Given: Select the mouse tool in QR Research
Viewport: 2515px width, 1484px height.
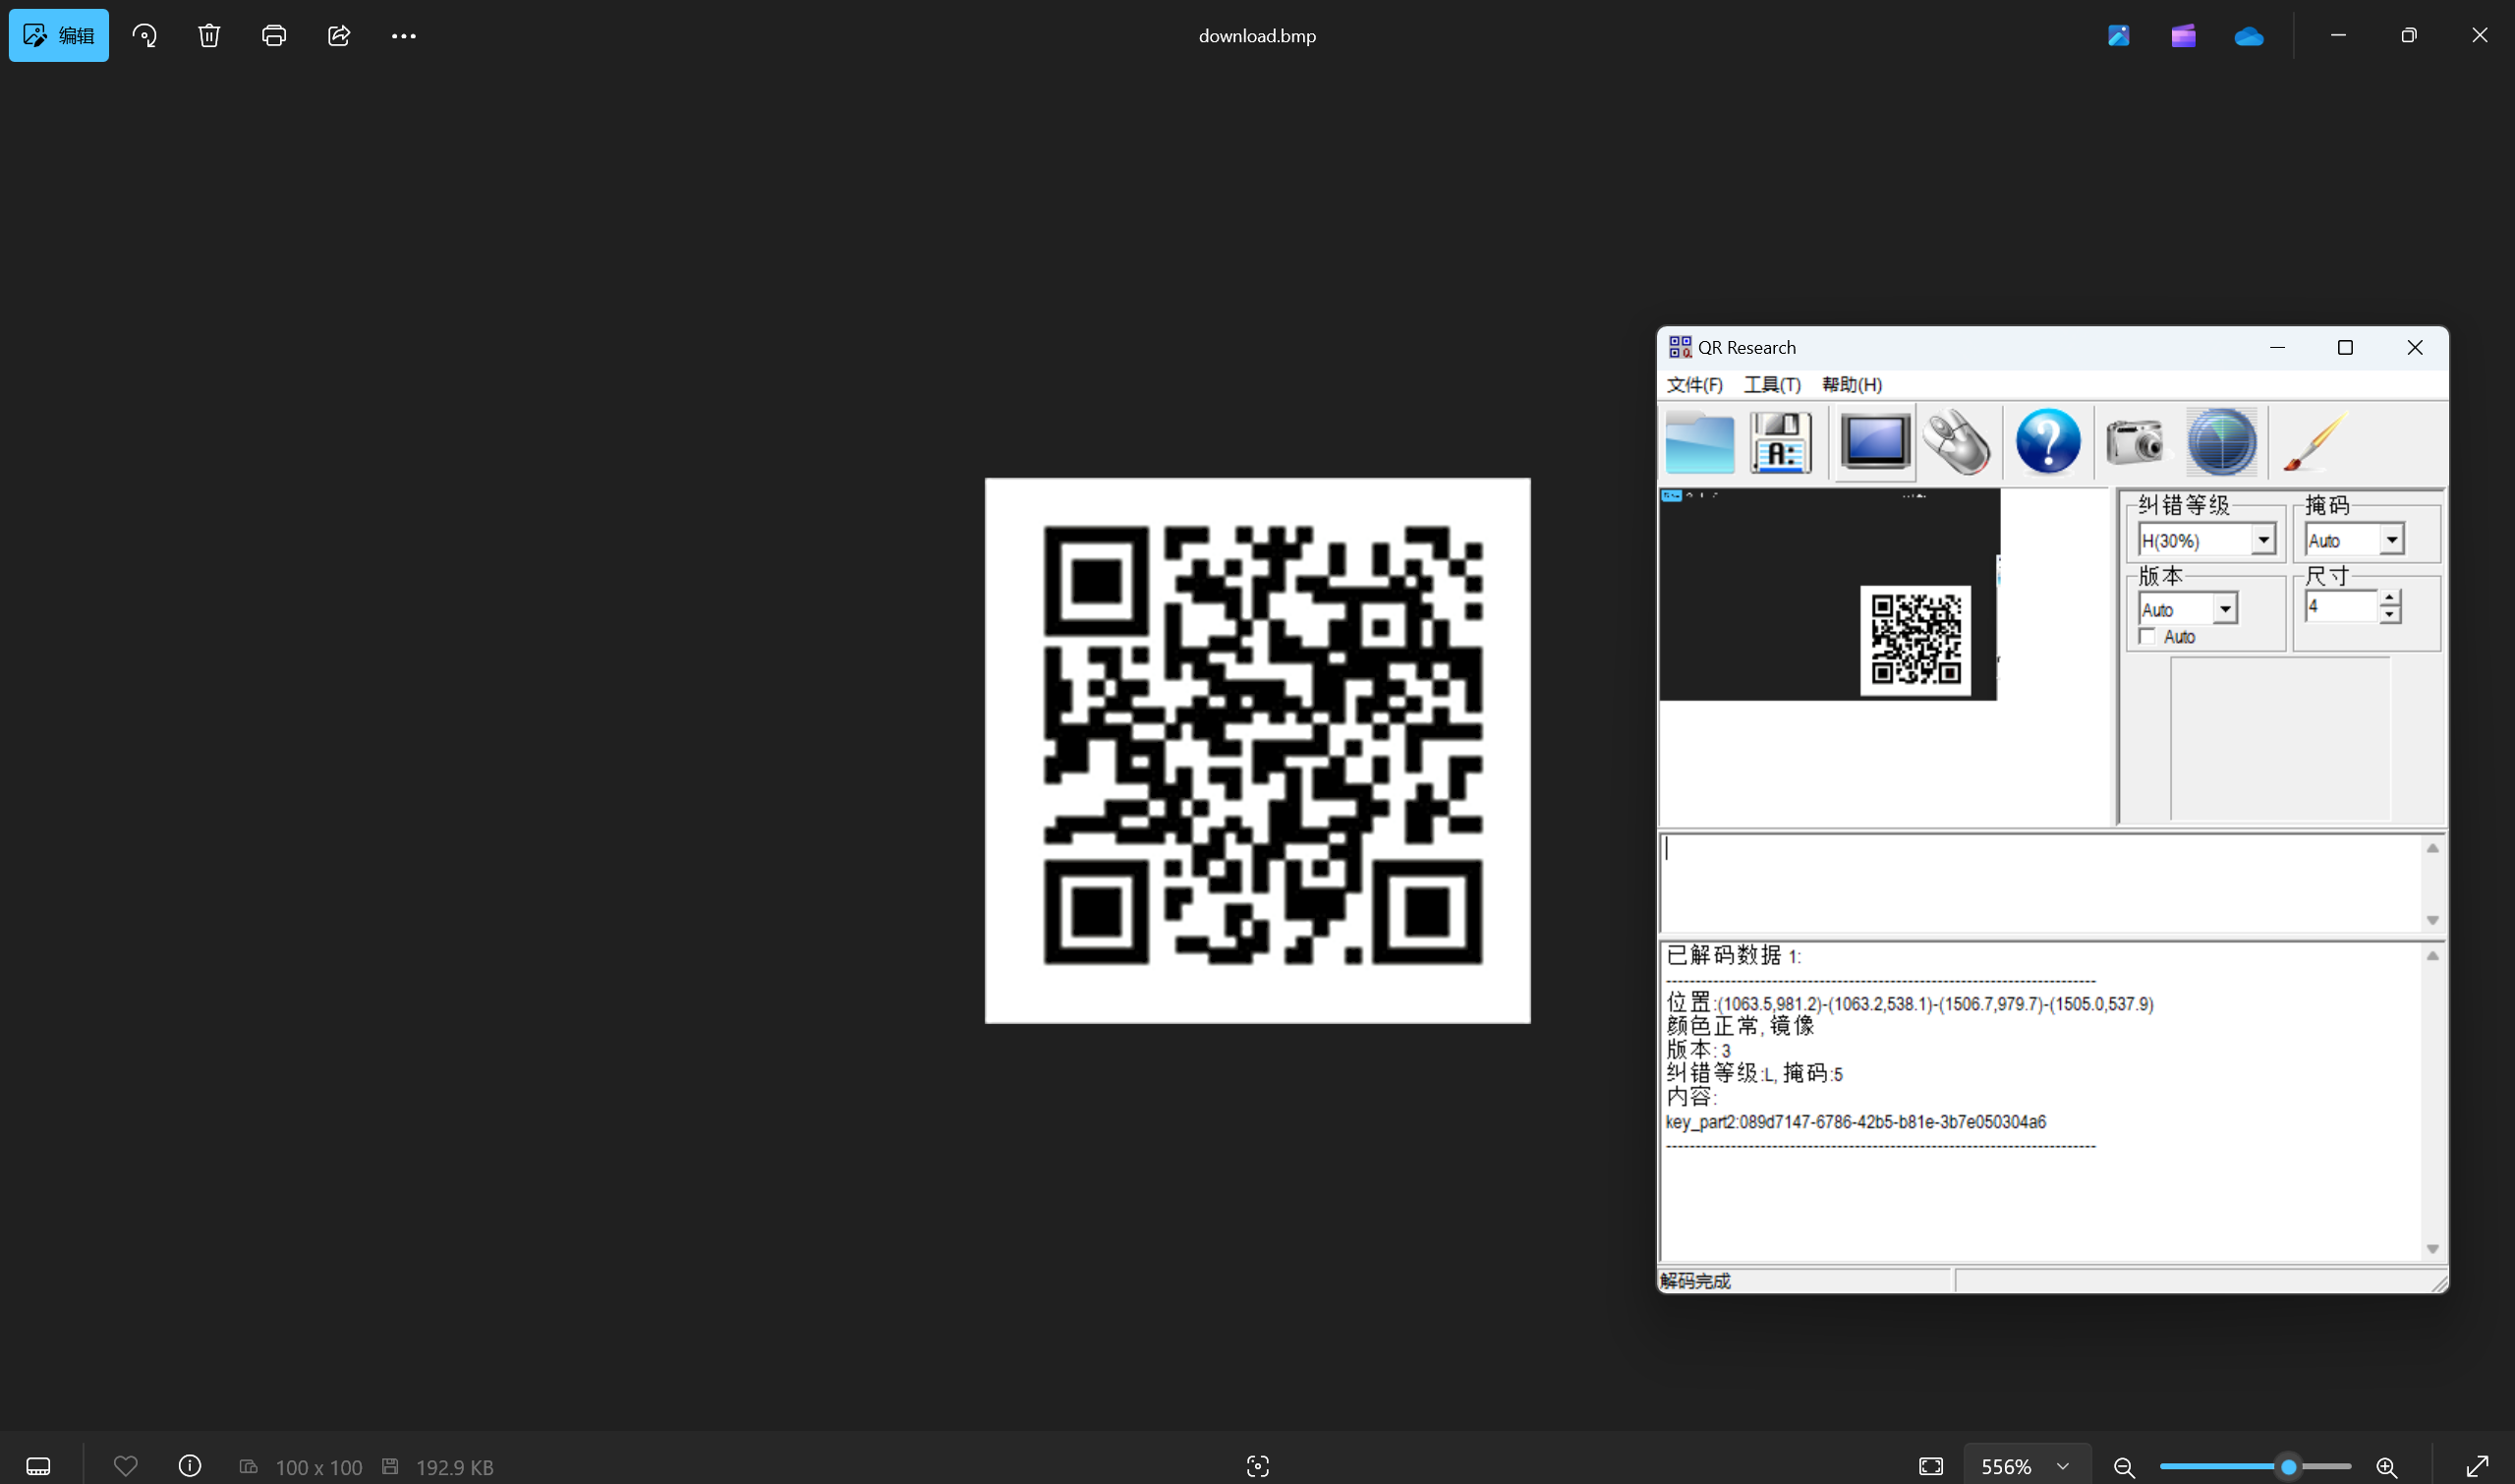Looking at the screenshot, I should point(1957,442).
